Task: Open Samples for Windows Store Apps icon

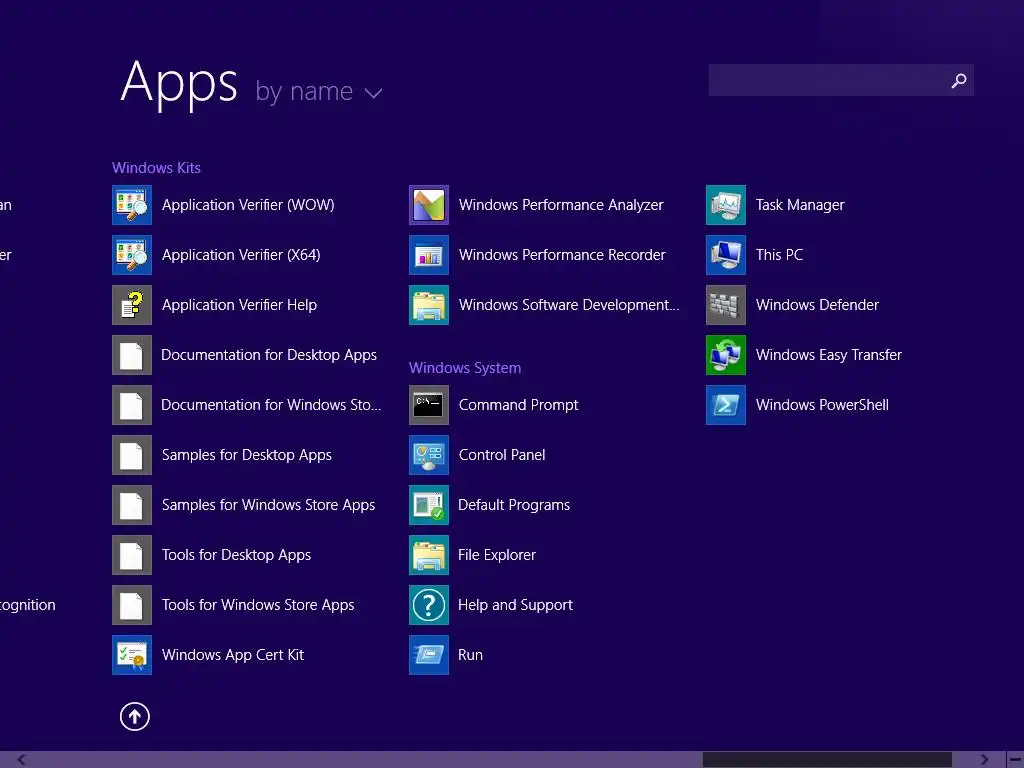Action: tap(132, 505)
